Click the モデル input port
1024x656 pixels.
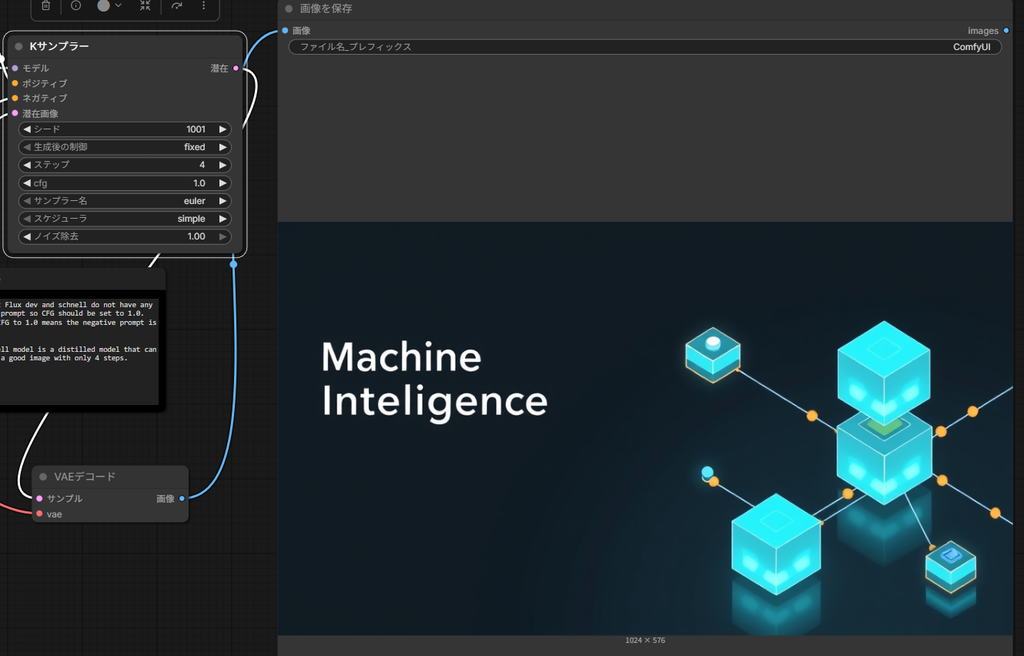click(15, 68)
